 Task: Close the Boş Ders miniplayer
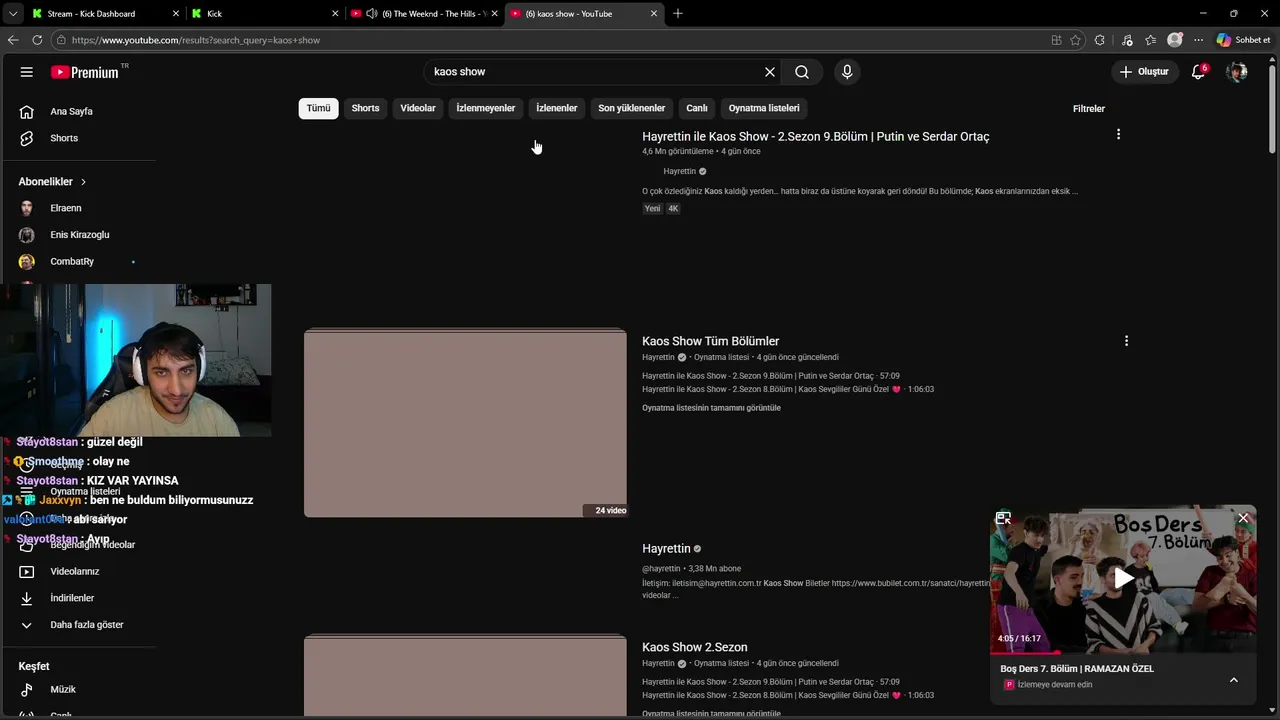coord(1243,518)
